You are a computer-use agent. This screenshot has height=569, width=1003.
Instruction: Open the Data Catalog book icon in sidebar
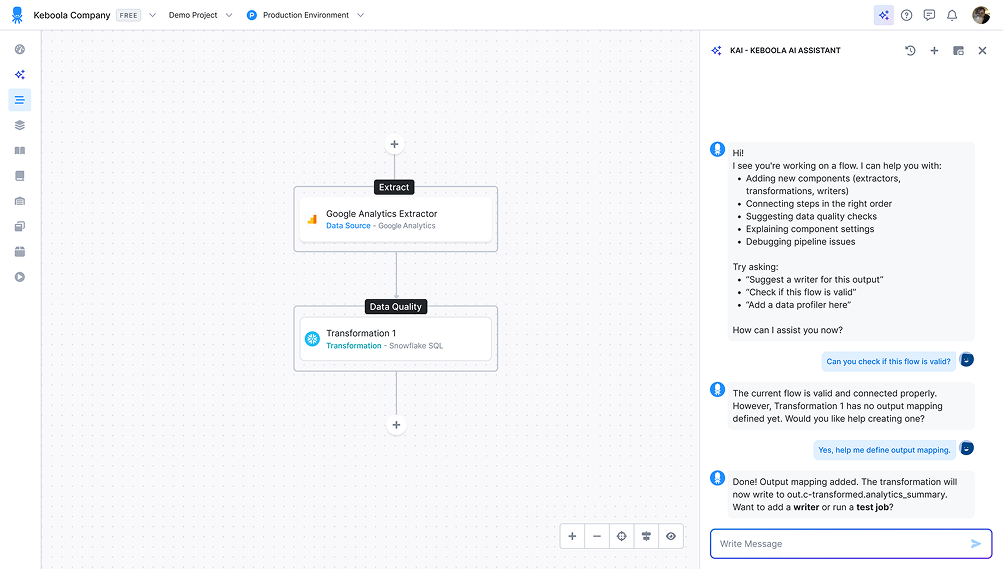click(20, 151)
